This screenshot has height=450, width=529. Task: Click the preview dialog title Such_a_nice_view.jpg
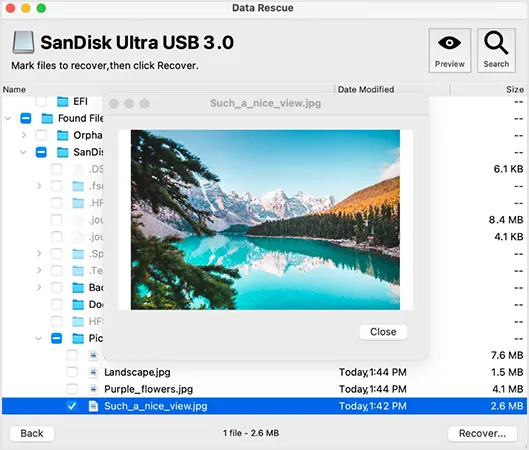tap(265, 103)
